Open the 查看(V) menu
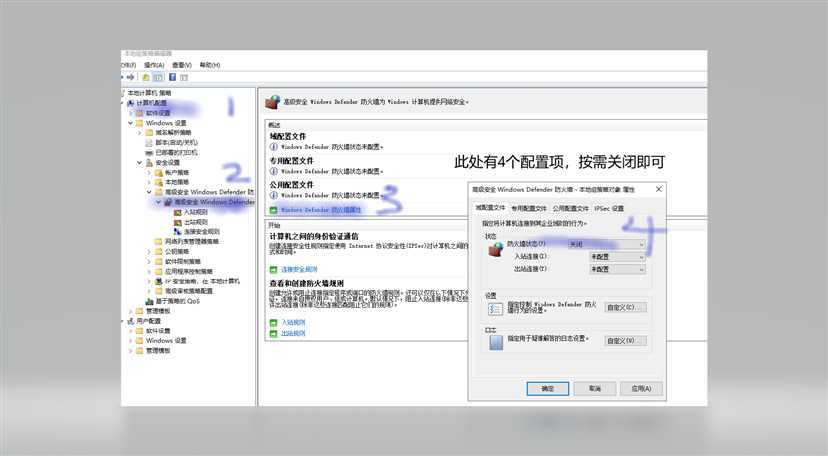Image resolution: width=828 pixels, height=456 pixels. pyautogui.click(x=182, y=64)
